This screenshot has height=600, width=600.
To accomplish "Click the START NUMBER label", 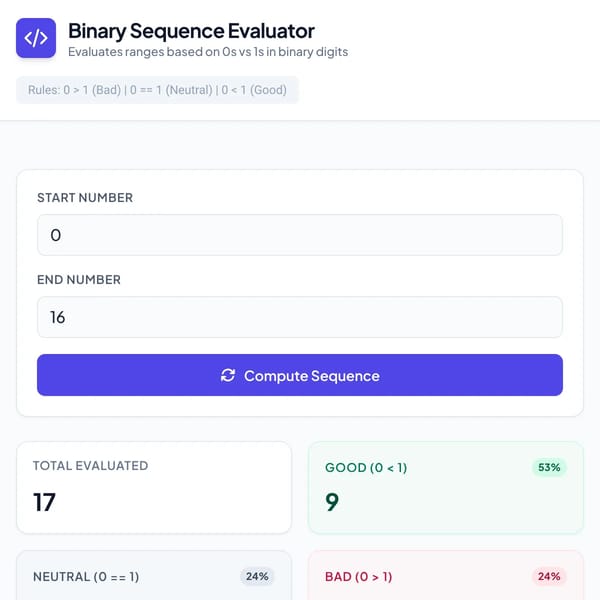I will click(85, 198).
